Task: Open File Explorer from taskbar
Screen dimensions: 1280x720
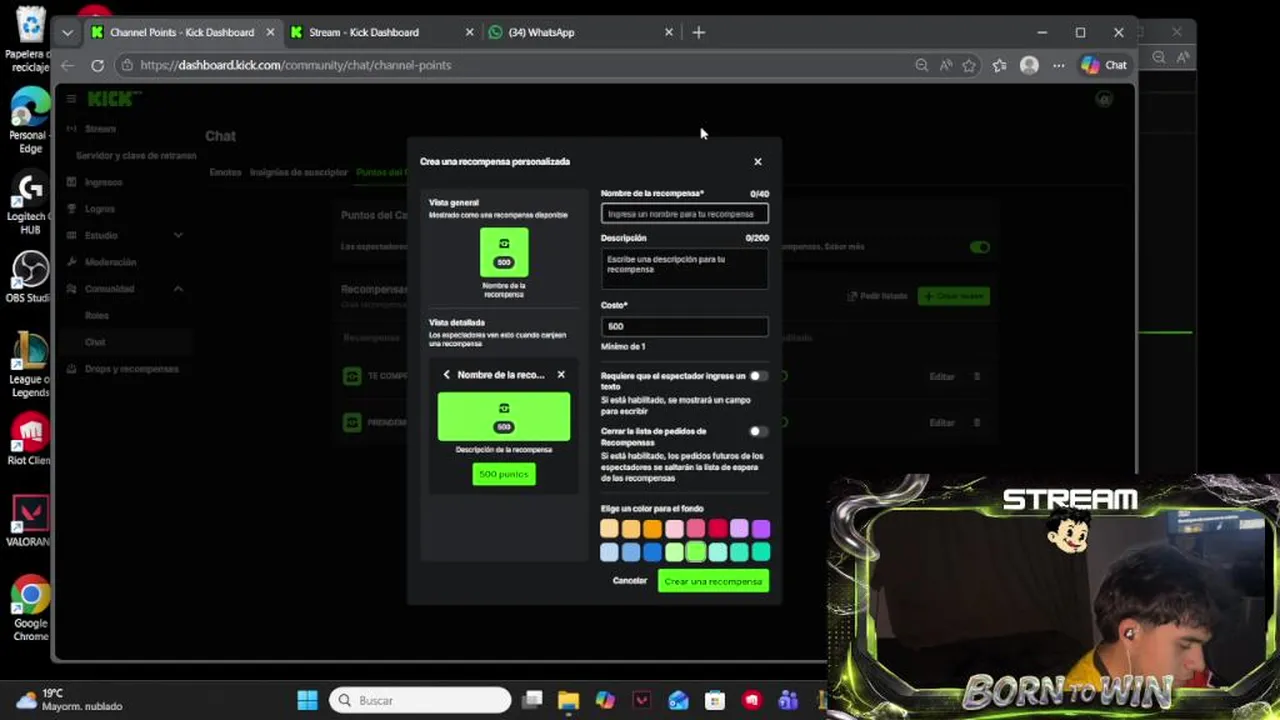Action: tap(568, 700)
